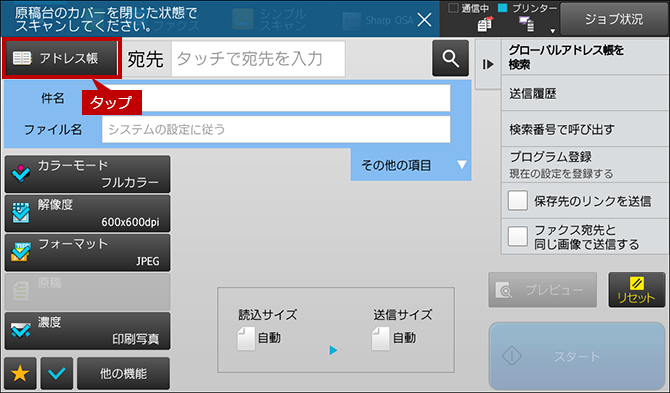Image resolution: width=670 pixels, height=393 pixels.
Task: Enable 保存先のリンクを送信 checkbox
Action: point(517,201)
